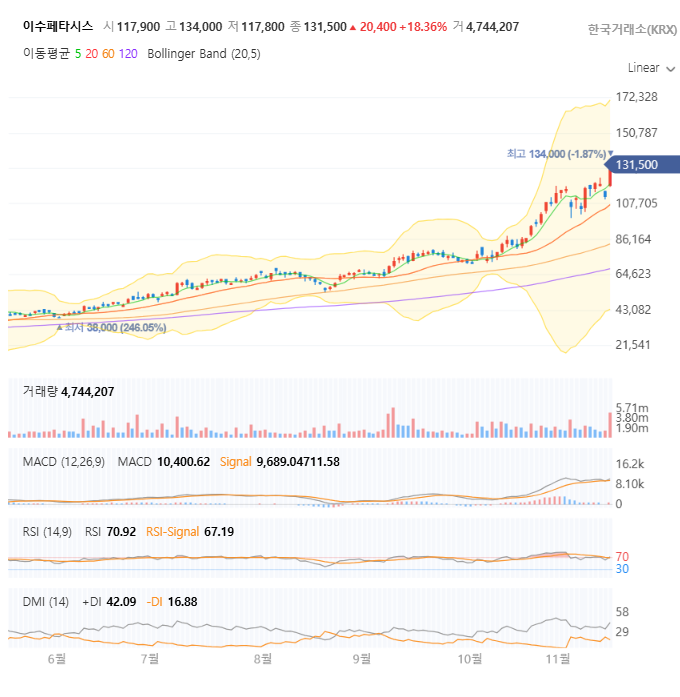Image resolution: width=680 pixels, height=697 pixels.
Task: Select the 5-day moving average label
Action: pyautogui.click(x=78, y=54)
